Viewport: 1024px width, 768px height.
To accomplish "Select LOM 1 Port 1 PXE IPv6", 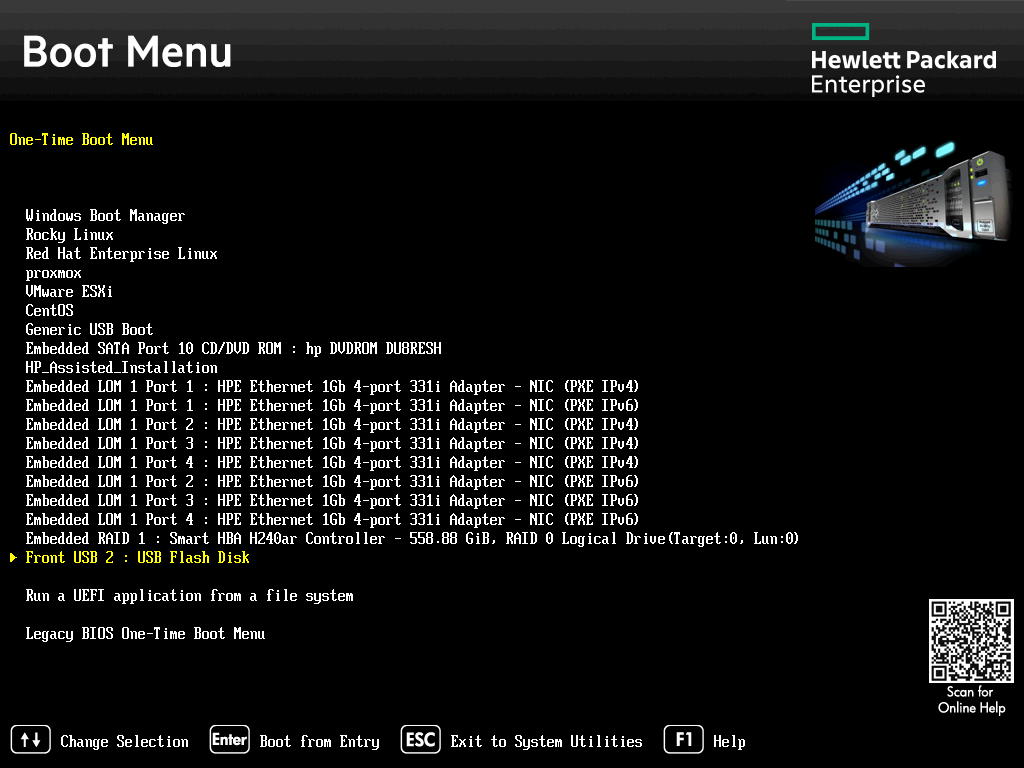I will coord(332,406).
